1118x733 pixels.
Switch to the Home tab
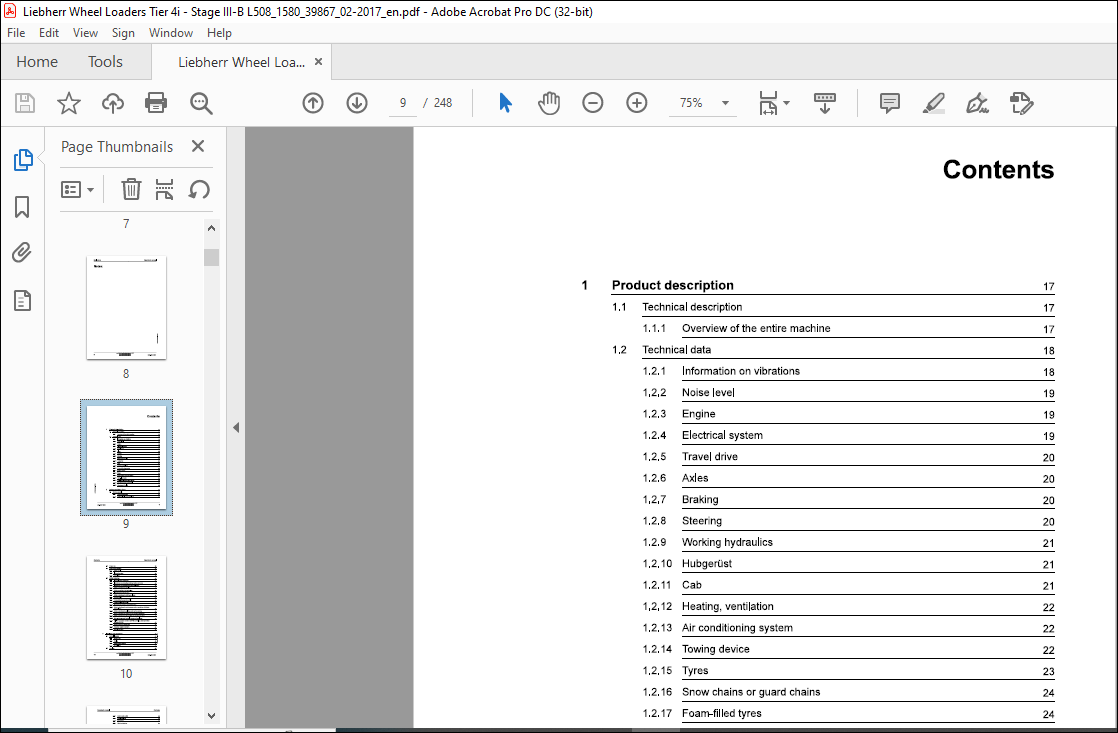pos(37,62)
